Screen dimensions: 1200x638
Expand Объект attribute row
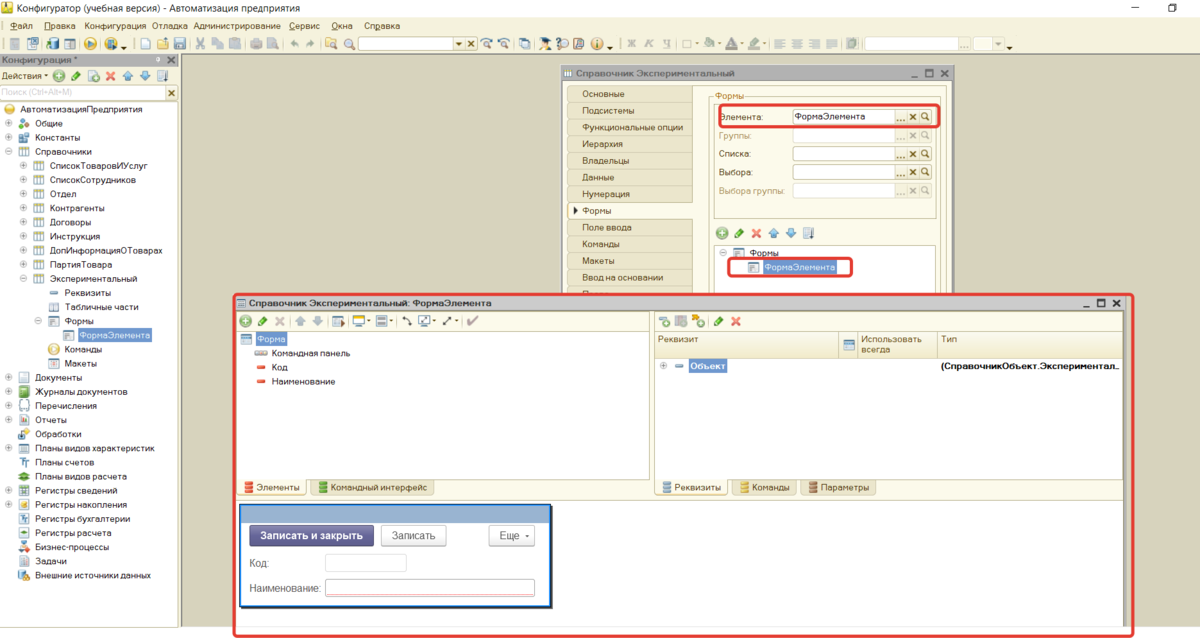point(663,366)
